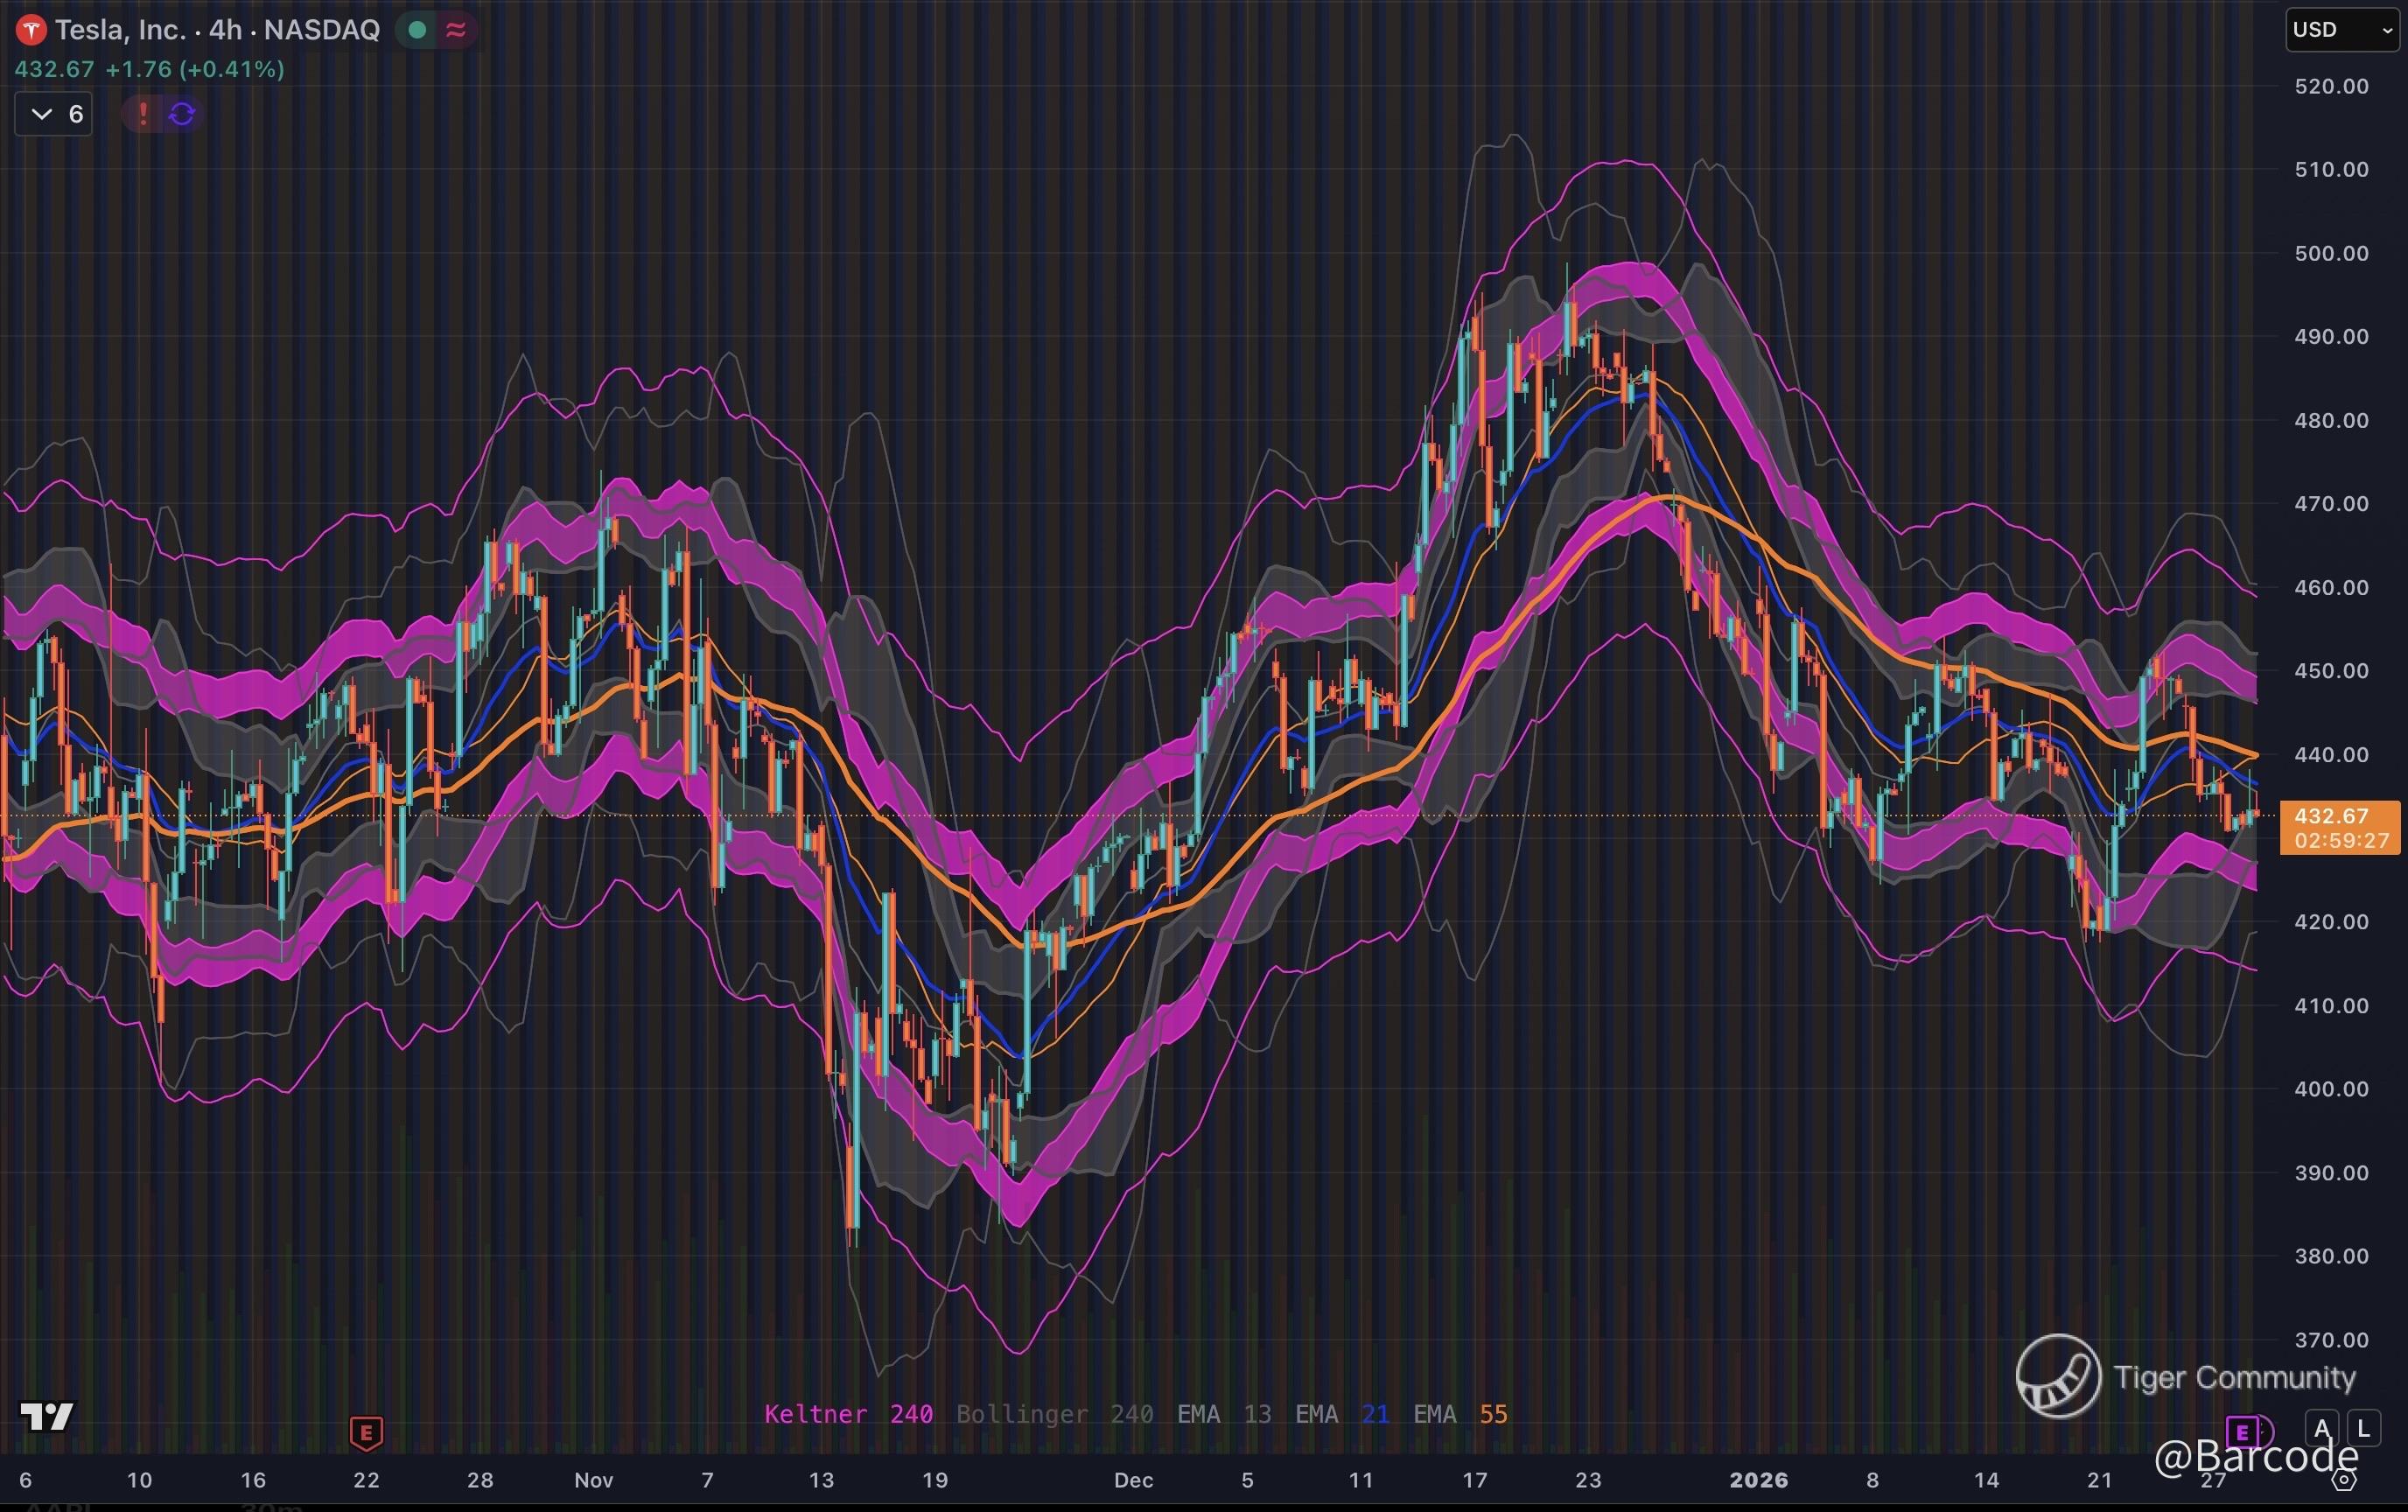This screenshot has height=1512, width=2408.
Task: Click the purple upcoming earnings E icon
Action: point(2243,1431)
